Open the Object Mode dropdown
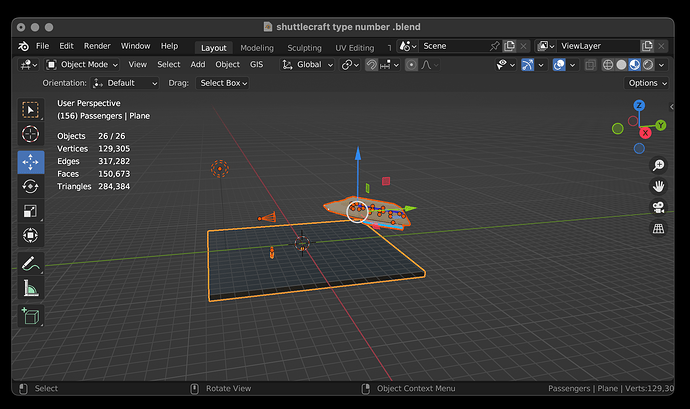 click(82, 65)
